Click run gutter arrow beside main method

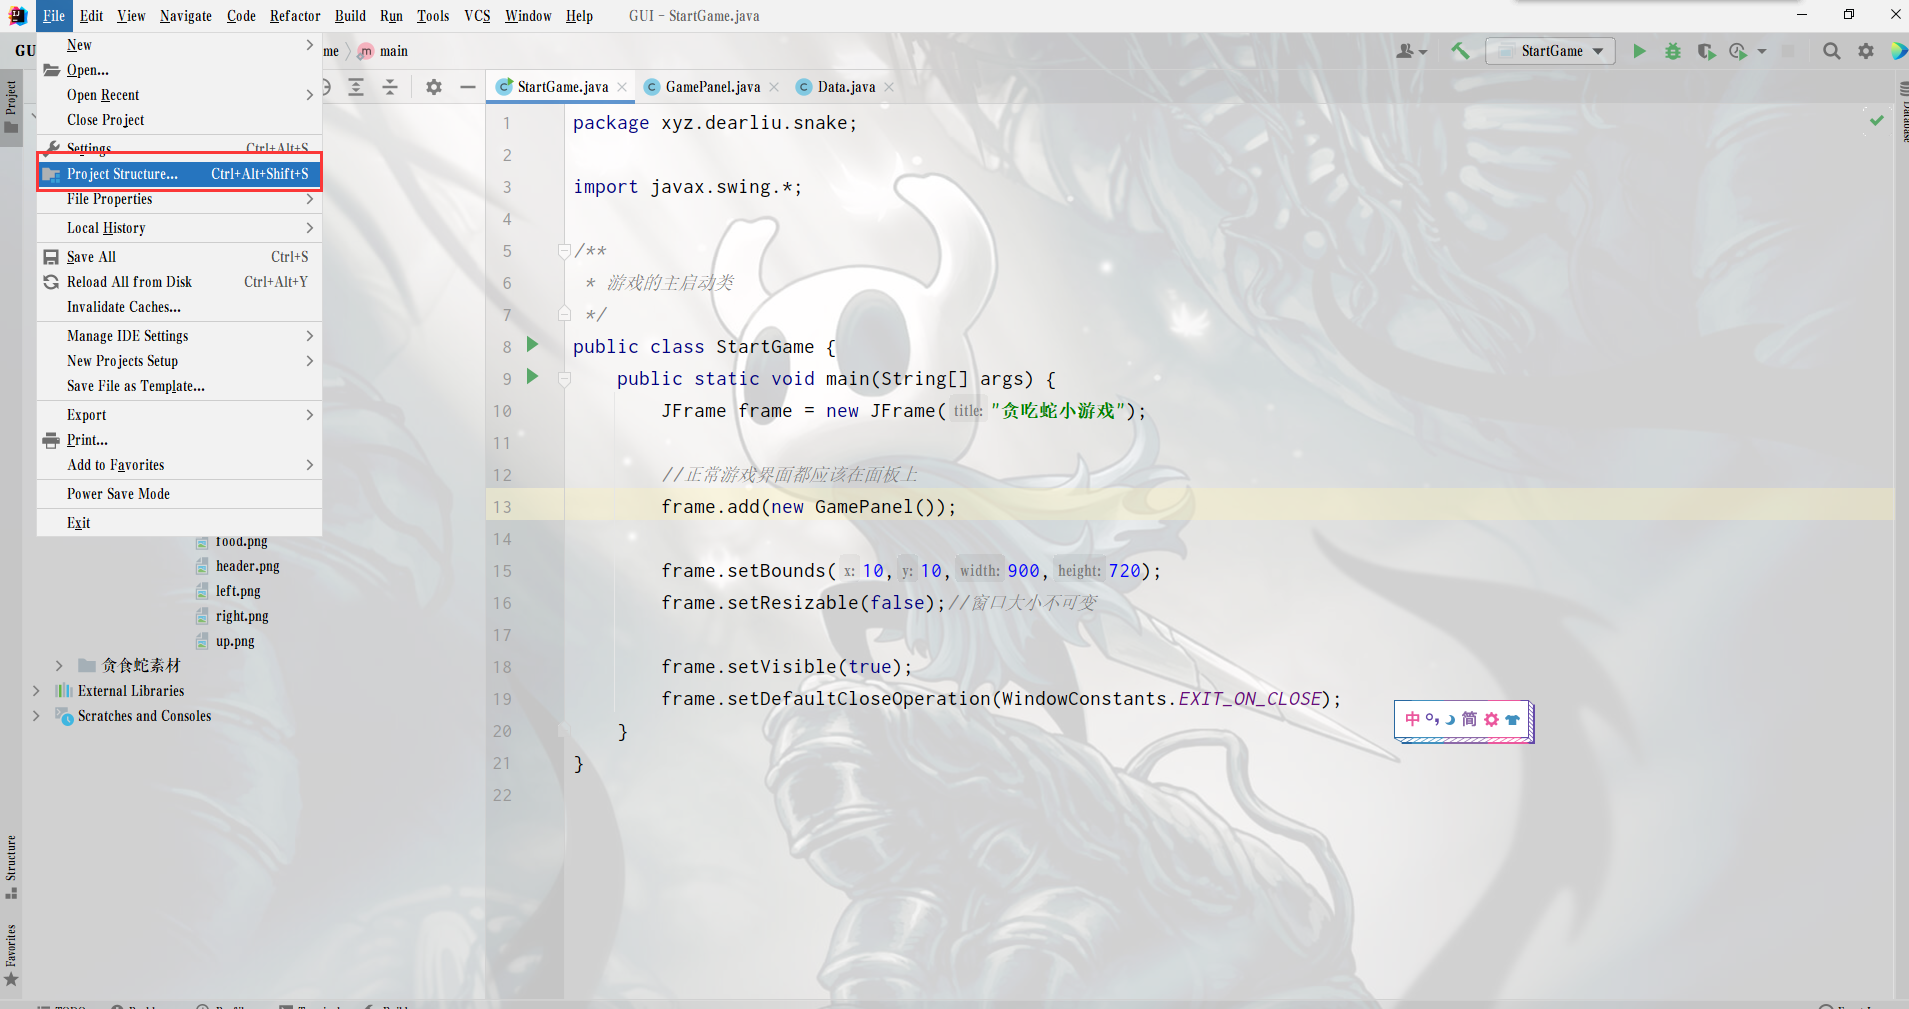click(x=533, y=377)
